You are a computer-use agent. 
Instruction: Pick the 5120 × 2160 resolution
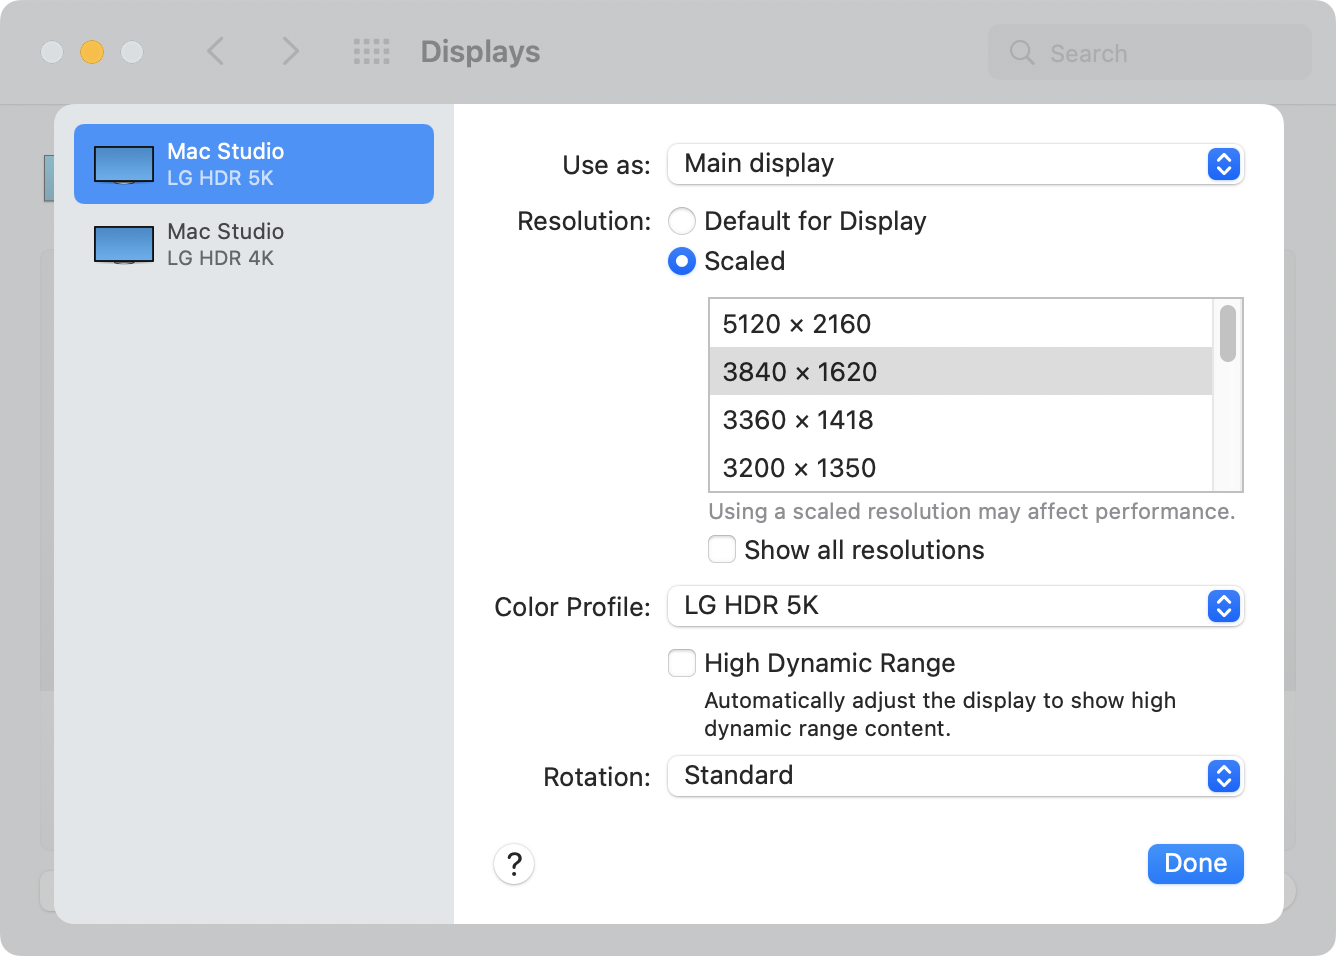tap(961, 324)
